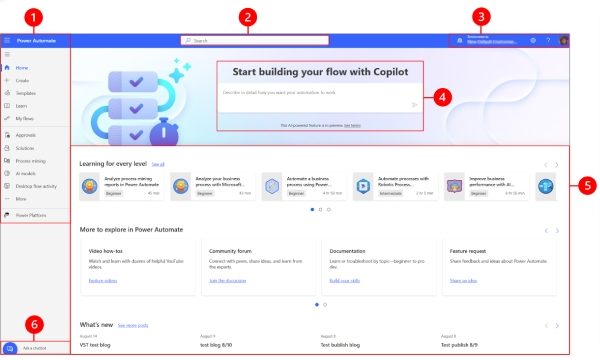Advance Learning carousel with right chevron
600x360 pixels.
point(557,165)
